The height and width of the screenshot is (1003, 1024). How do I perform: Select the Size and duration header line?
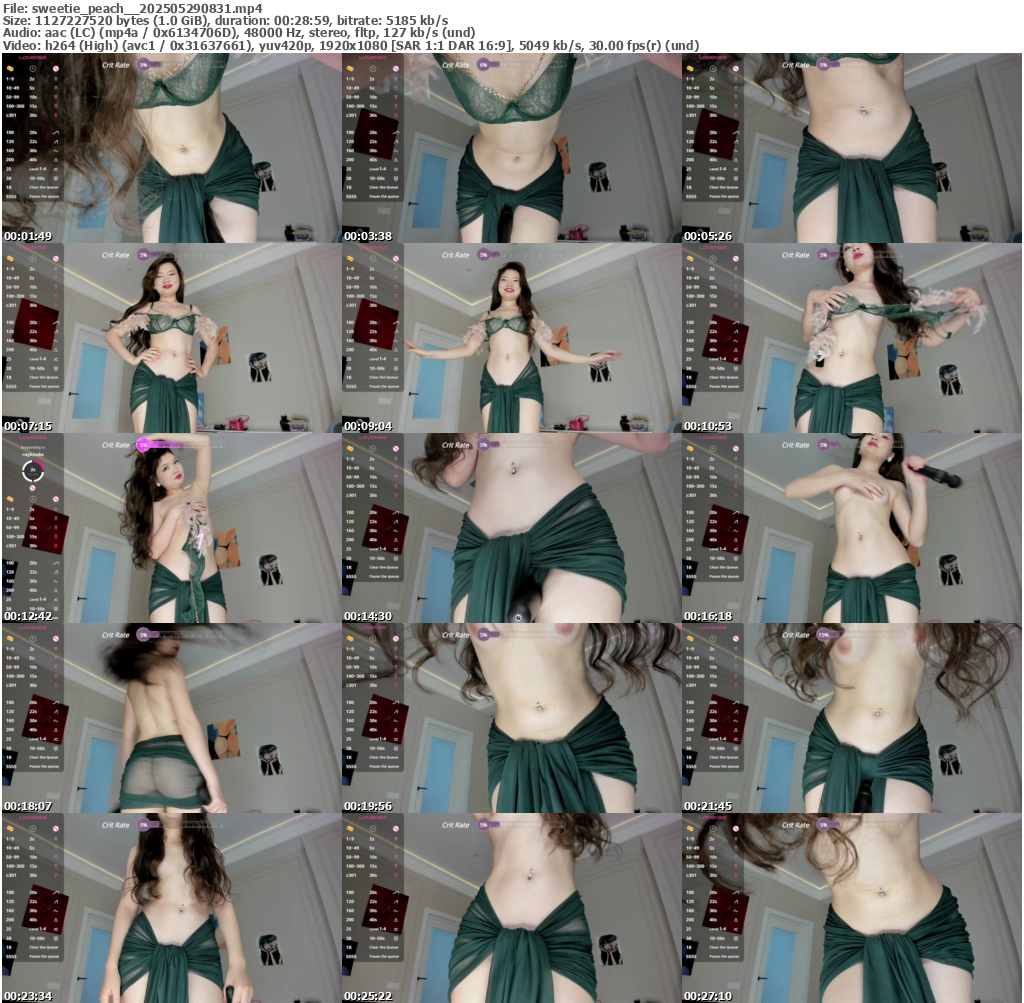pos(226,20)
